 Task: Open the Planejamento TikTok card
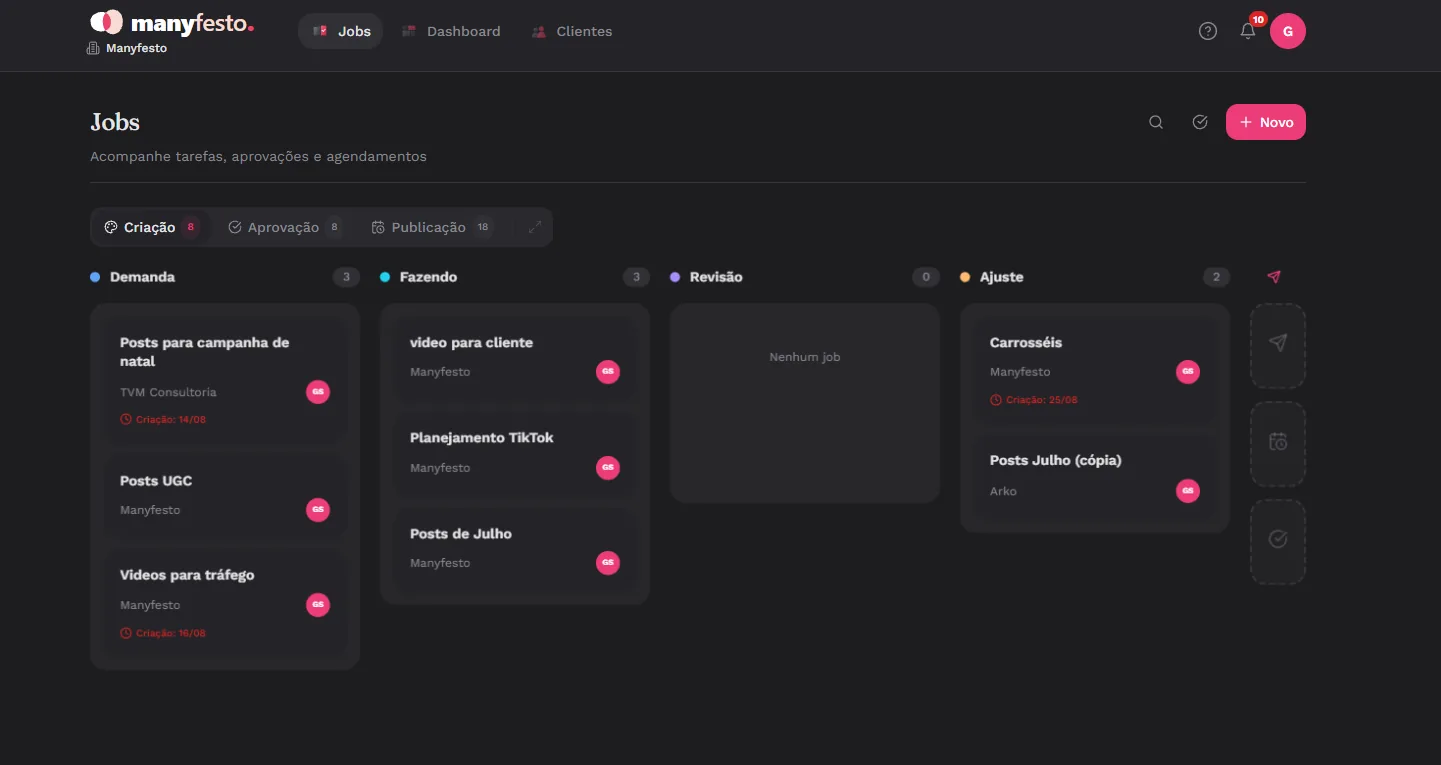[x=515, y=453]
